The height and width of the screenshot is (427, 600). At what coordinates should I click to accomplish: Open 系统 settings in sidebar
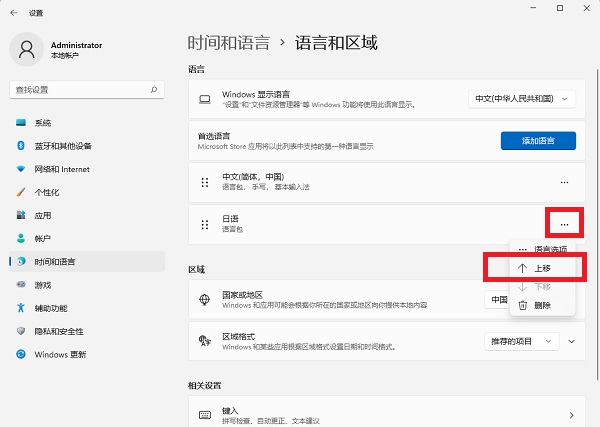point(43,123)
